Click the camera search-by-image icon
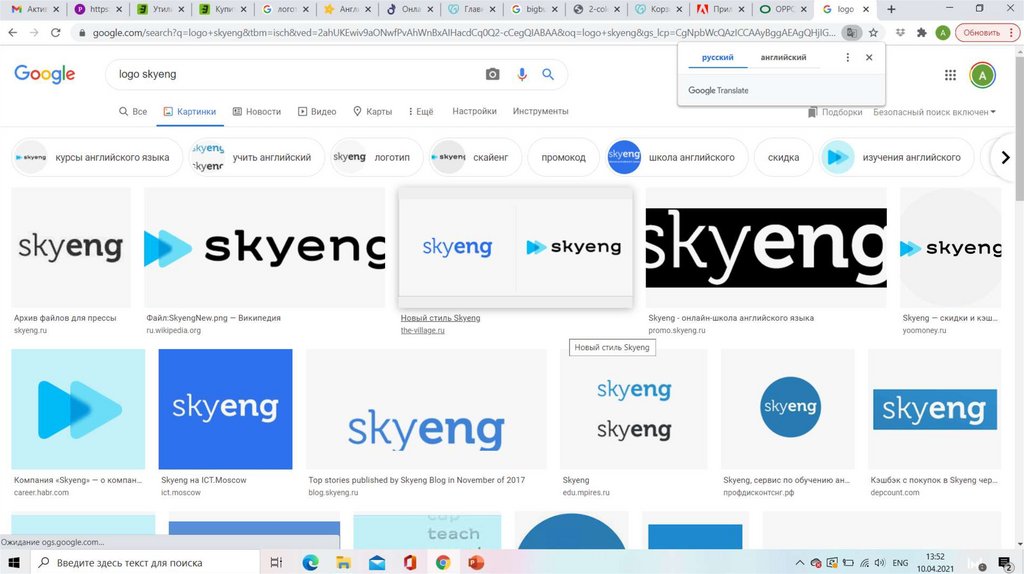Image resolution: width=1024 pixels, height=574 pixels. (492, 74)
